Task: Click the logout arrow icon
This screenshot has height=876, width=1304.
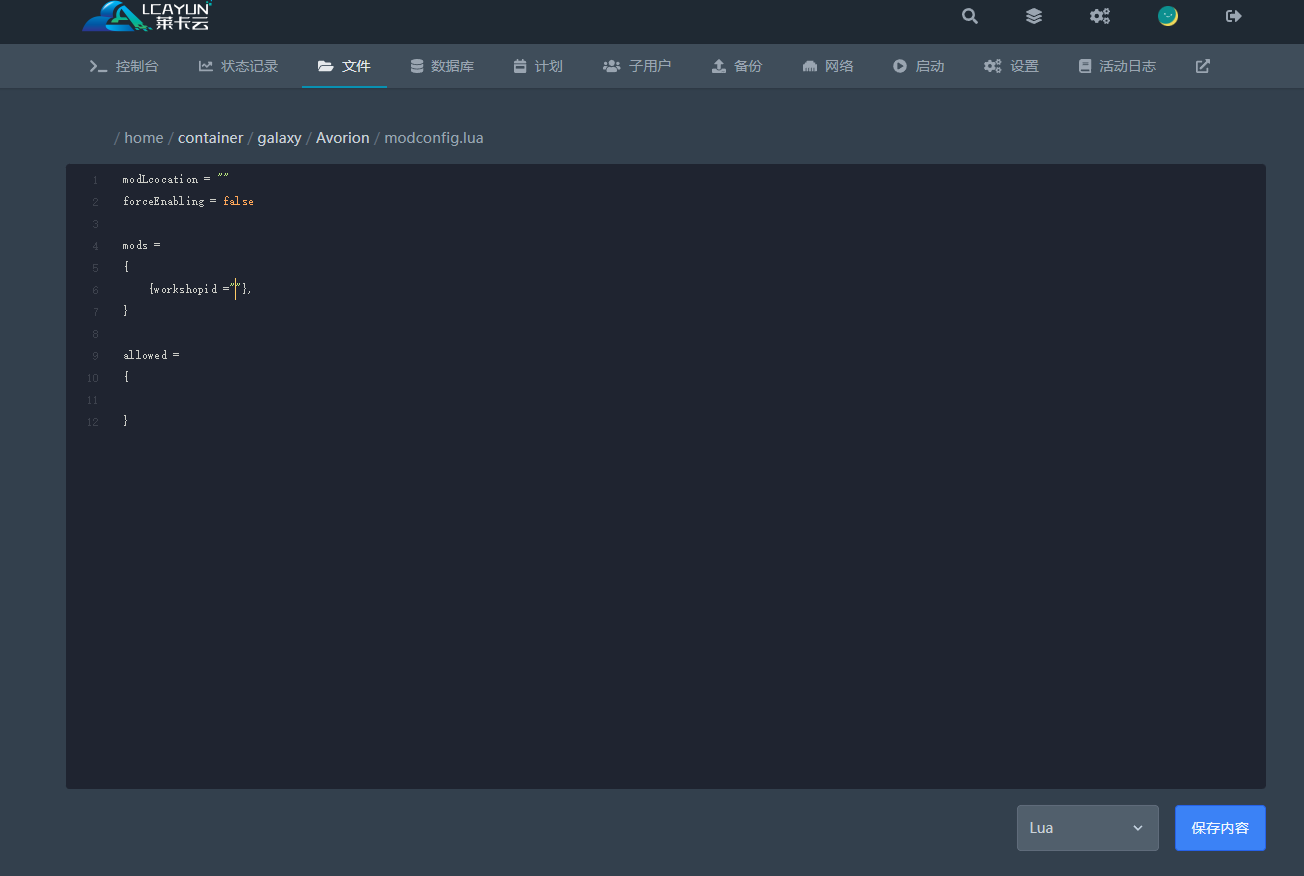Action: pos(1233,16)
